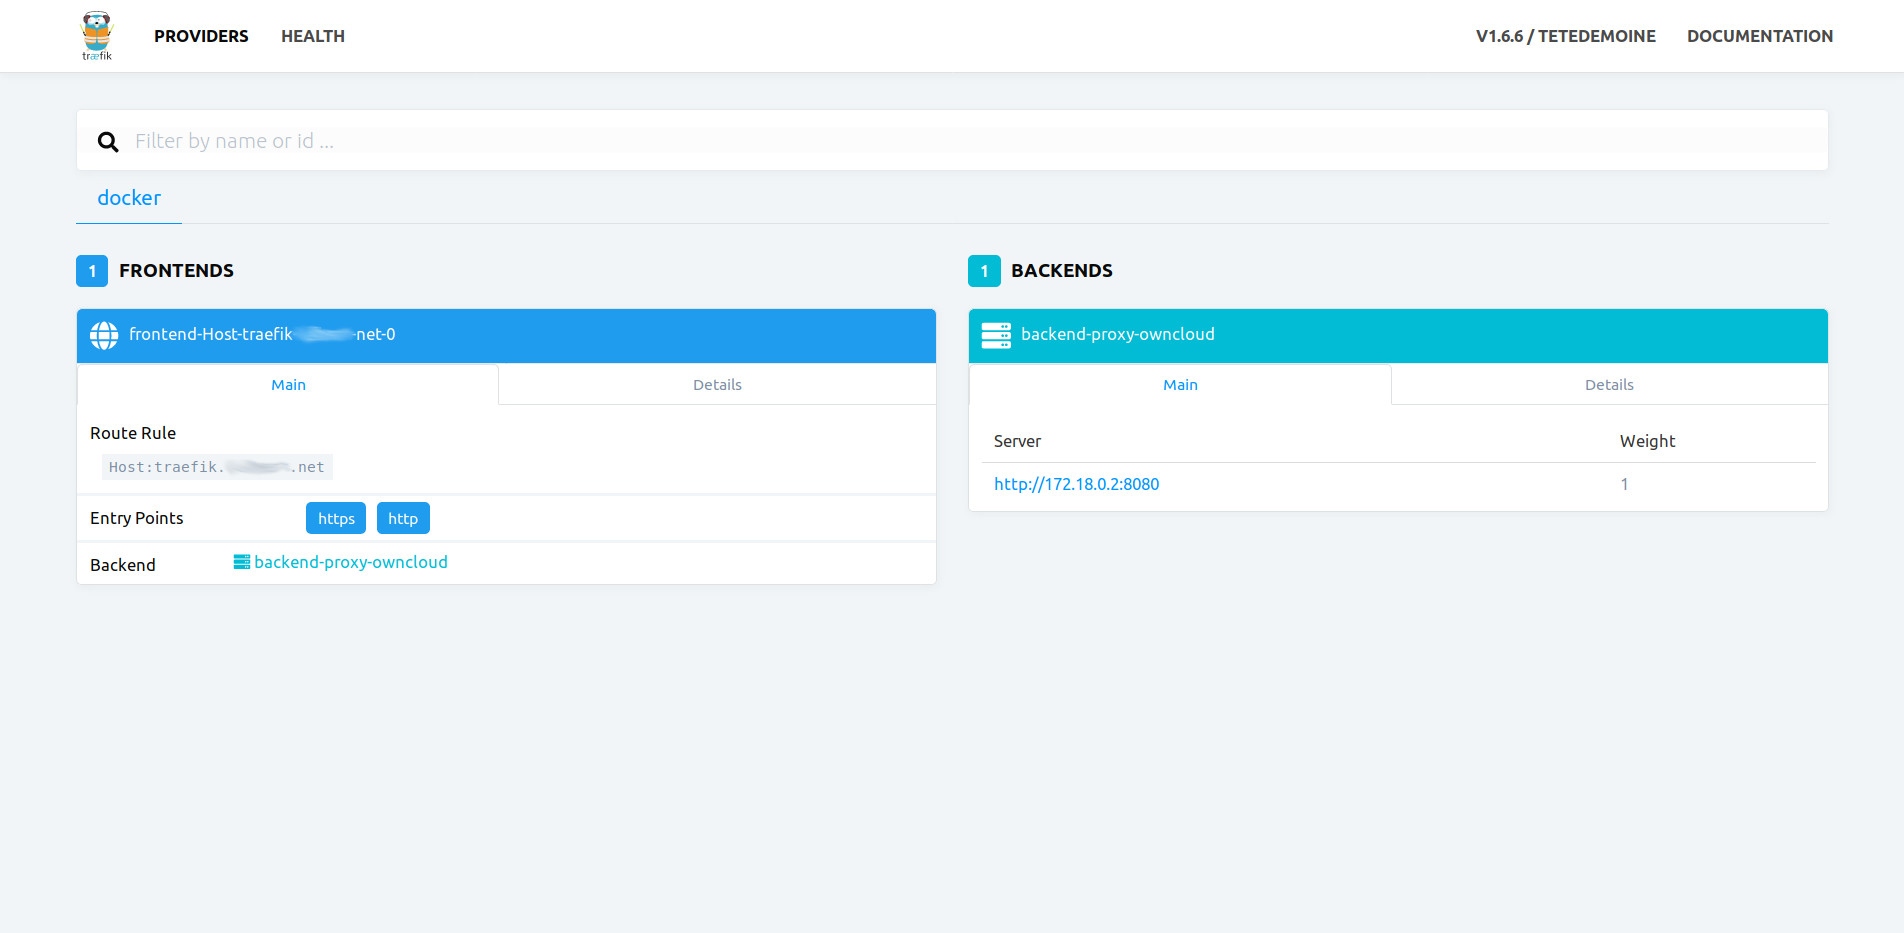Screen dimensions: 1904x933
Task: Click the globe icon on frontend card
Action: (104, 335)
